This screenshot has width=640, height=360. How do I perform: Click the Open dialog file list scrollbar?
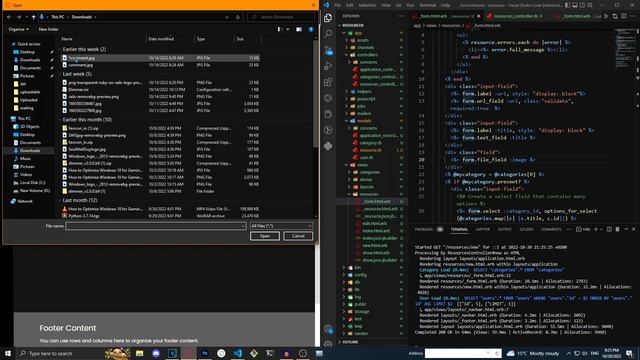click(316, 94)
